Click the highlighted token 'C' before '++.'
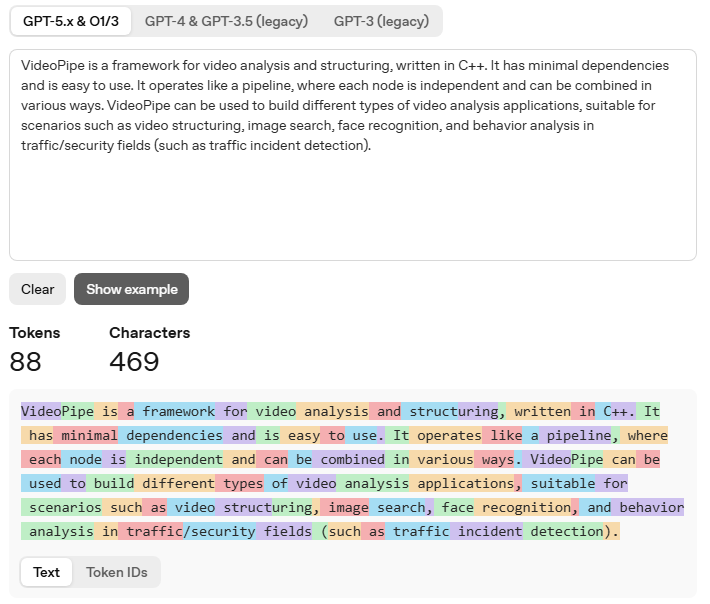 click(603, 411)
